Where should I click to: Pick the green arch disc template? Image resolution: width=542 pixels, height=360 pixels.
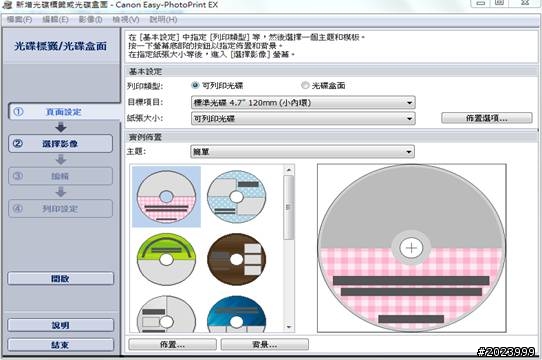click(x=166, y=259)
